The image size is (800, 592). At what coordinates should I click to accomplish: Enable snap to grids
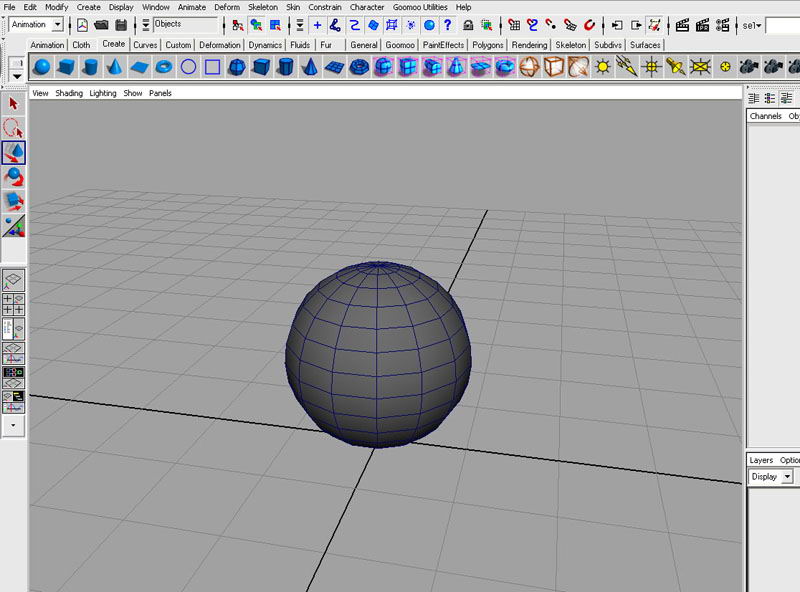pyautogui.click(x=514, y=25)
